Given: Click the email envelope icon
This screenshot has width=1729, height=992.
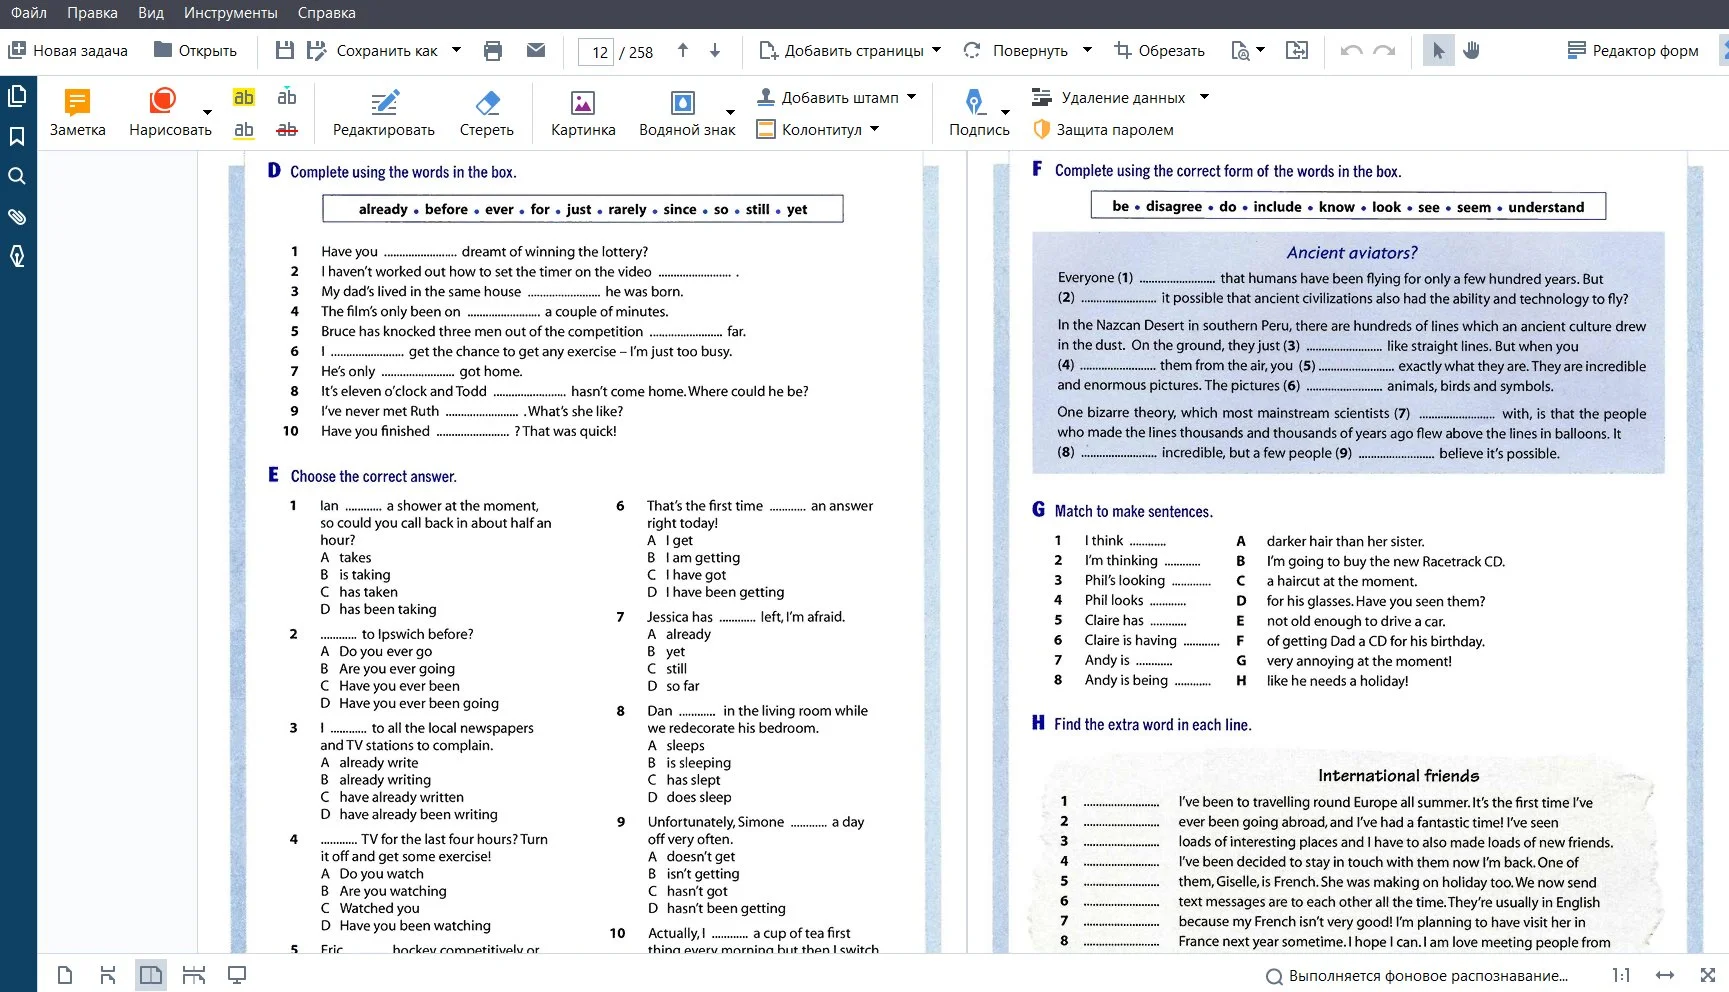Looking at the screenshot, I should click(x=536, y=50).
